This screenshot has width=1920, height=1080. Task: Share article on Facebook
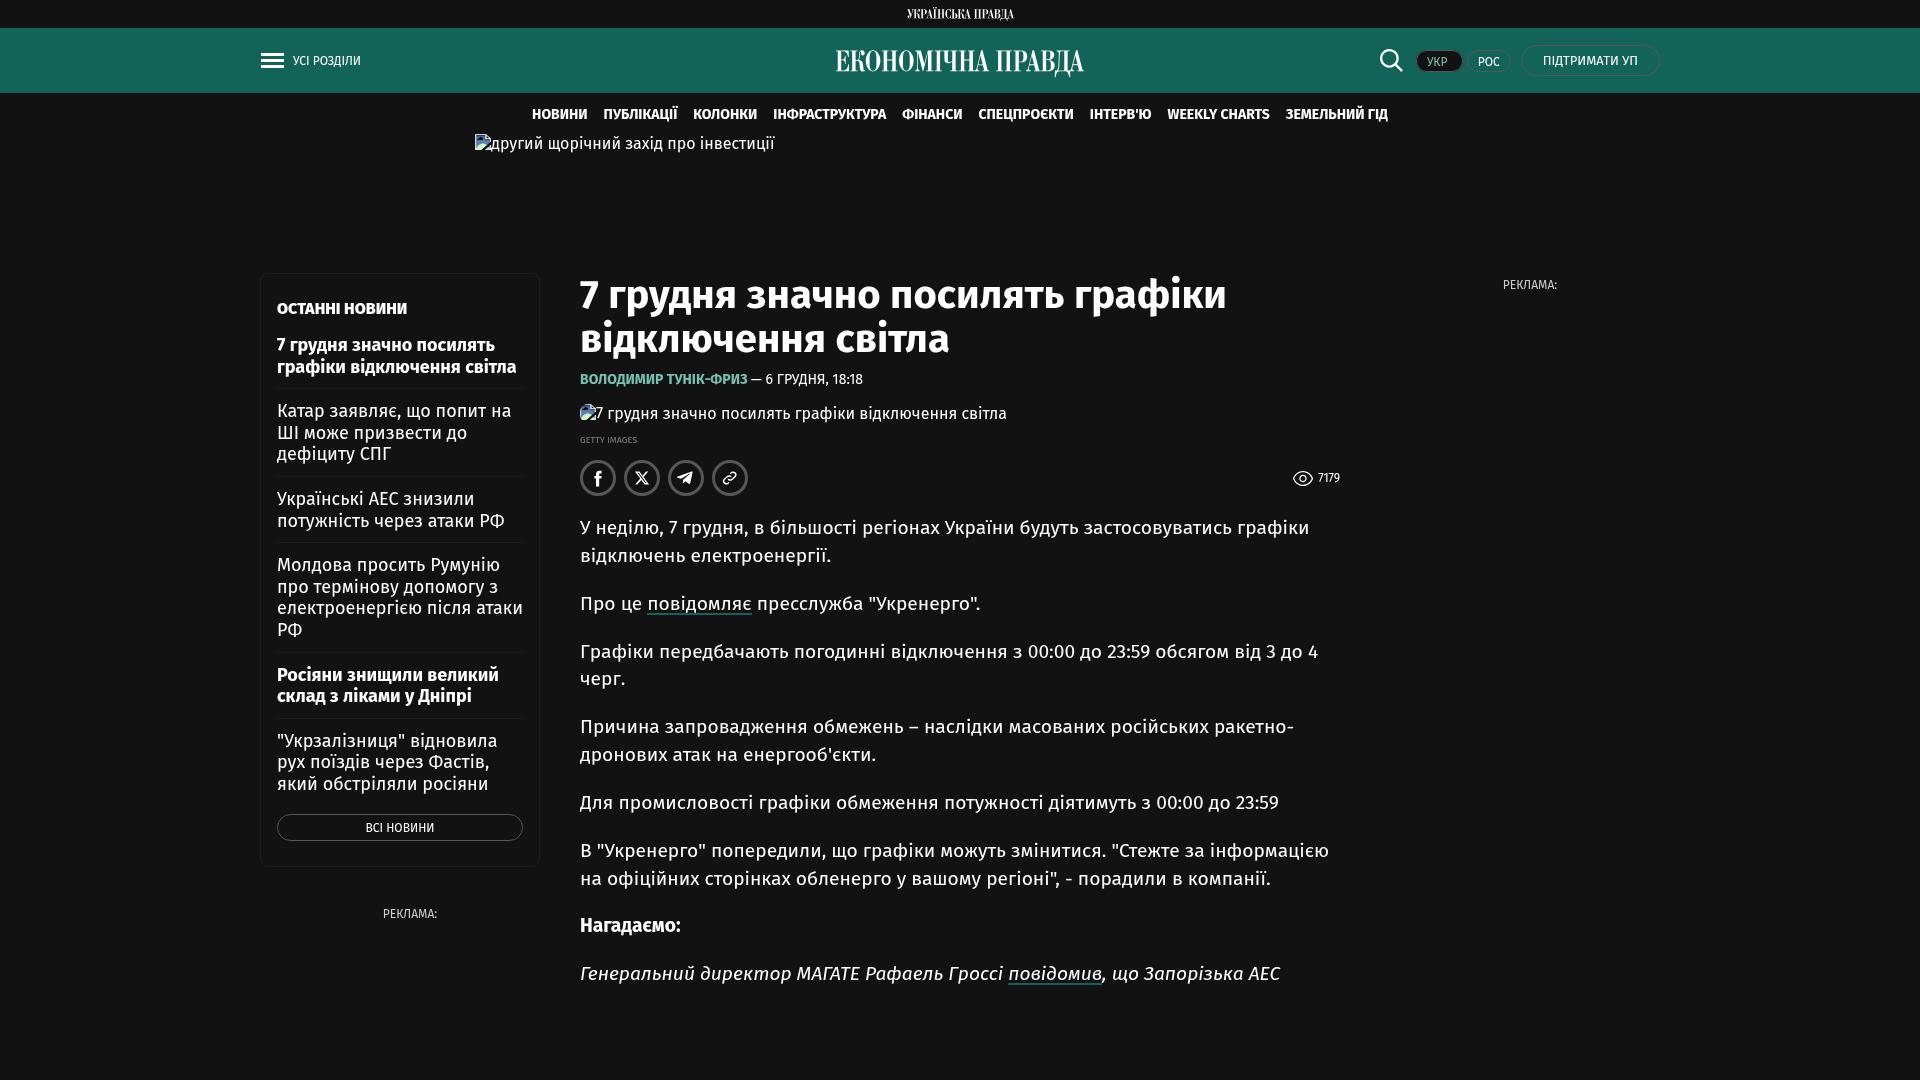(598, 478)
